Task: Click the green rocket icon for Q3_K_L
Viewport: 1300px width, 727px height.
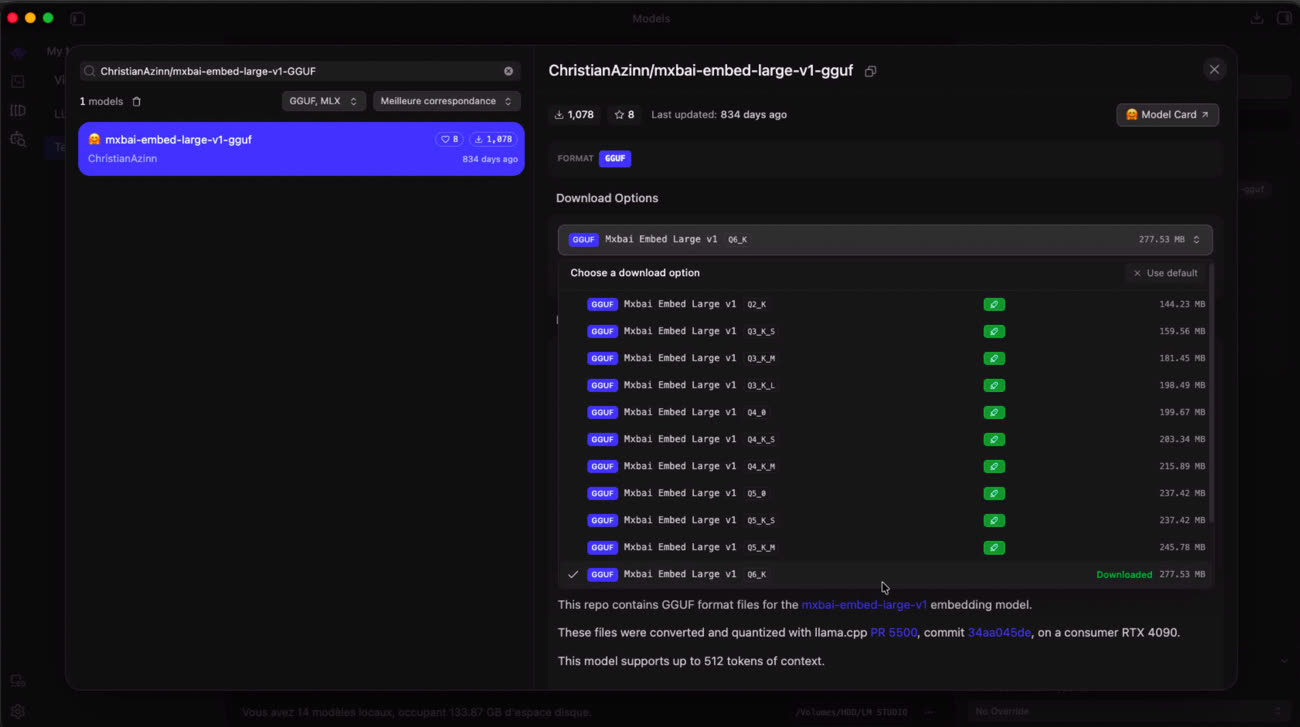Action: click(993, 385)
